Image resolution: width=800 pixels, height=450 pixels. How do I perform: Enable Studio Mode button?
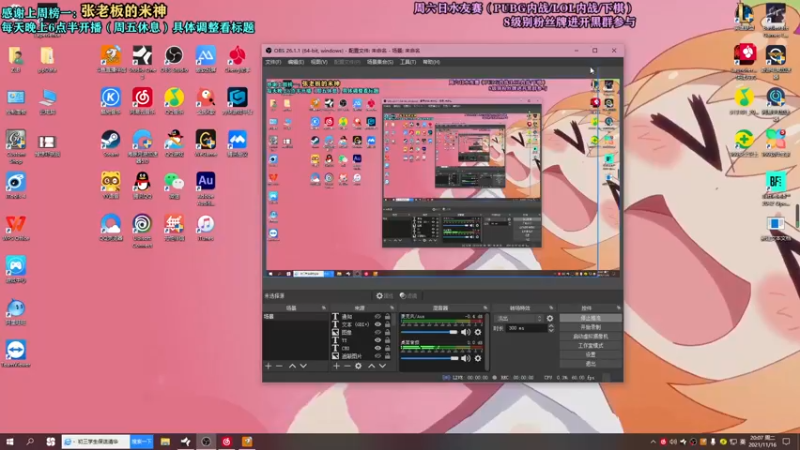[x=590, y=345]
